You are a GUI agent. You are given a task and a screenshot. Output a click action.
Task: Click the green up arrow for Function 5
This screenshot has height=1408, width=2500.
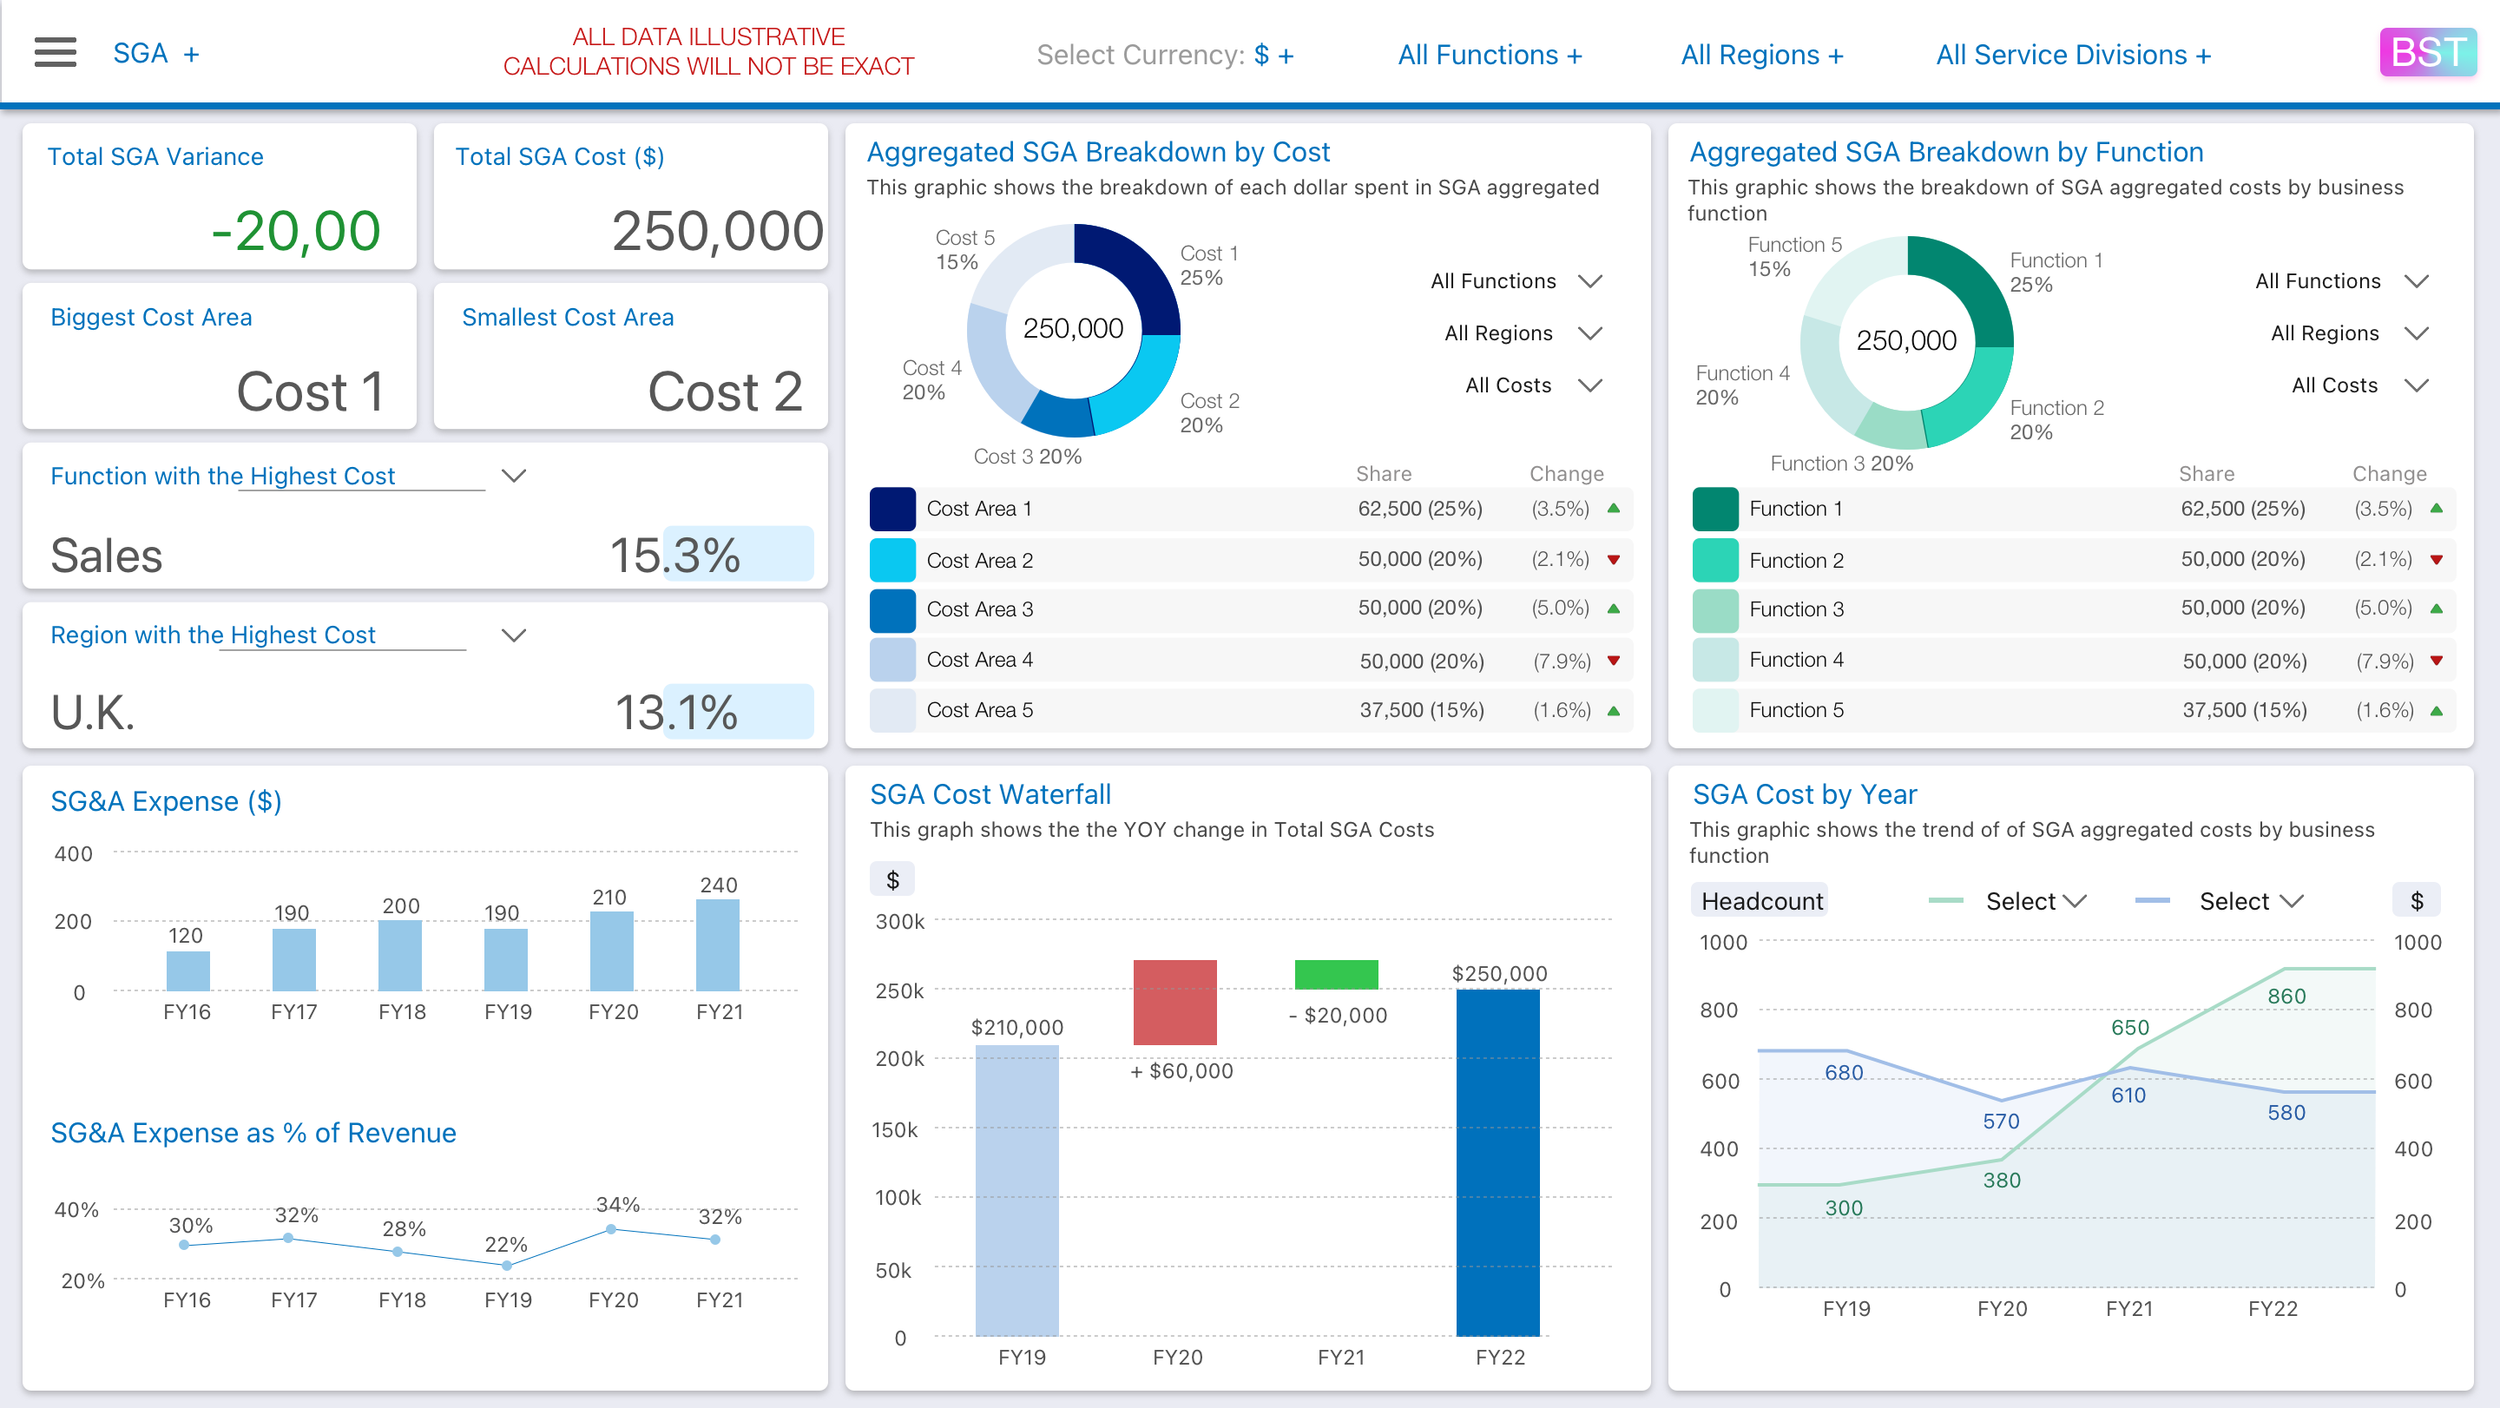[x=2436, y=711]
